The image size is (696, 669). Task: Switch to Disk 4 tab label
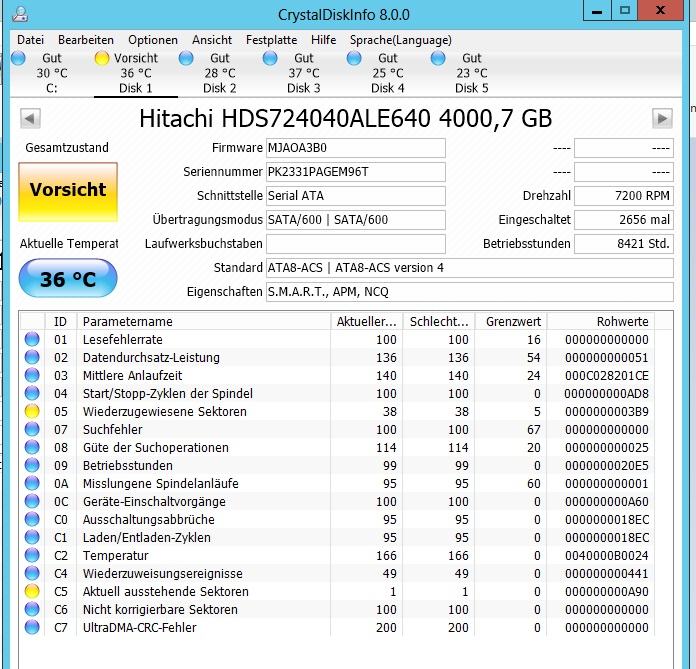(x=388, y=88)
